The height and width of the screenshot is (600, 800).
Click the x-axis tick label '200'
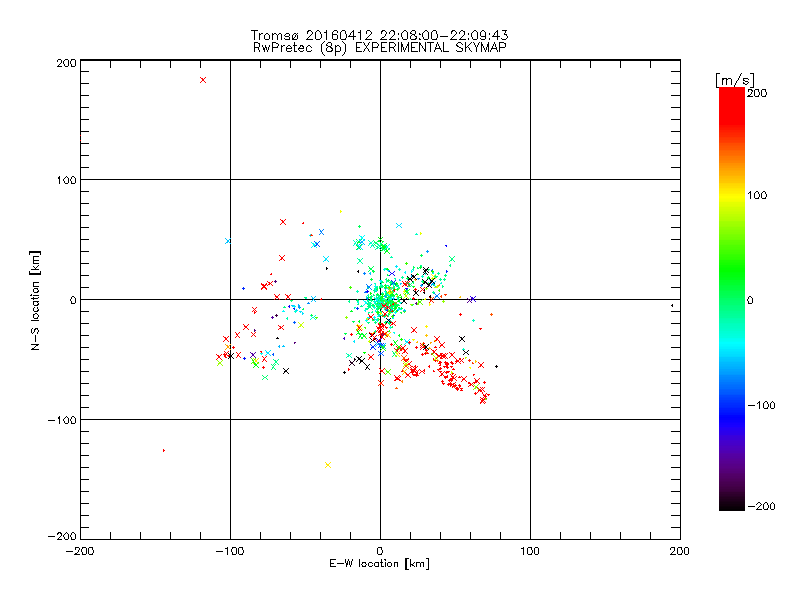[680, 551]
